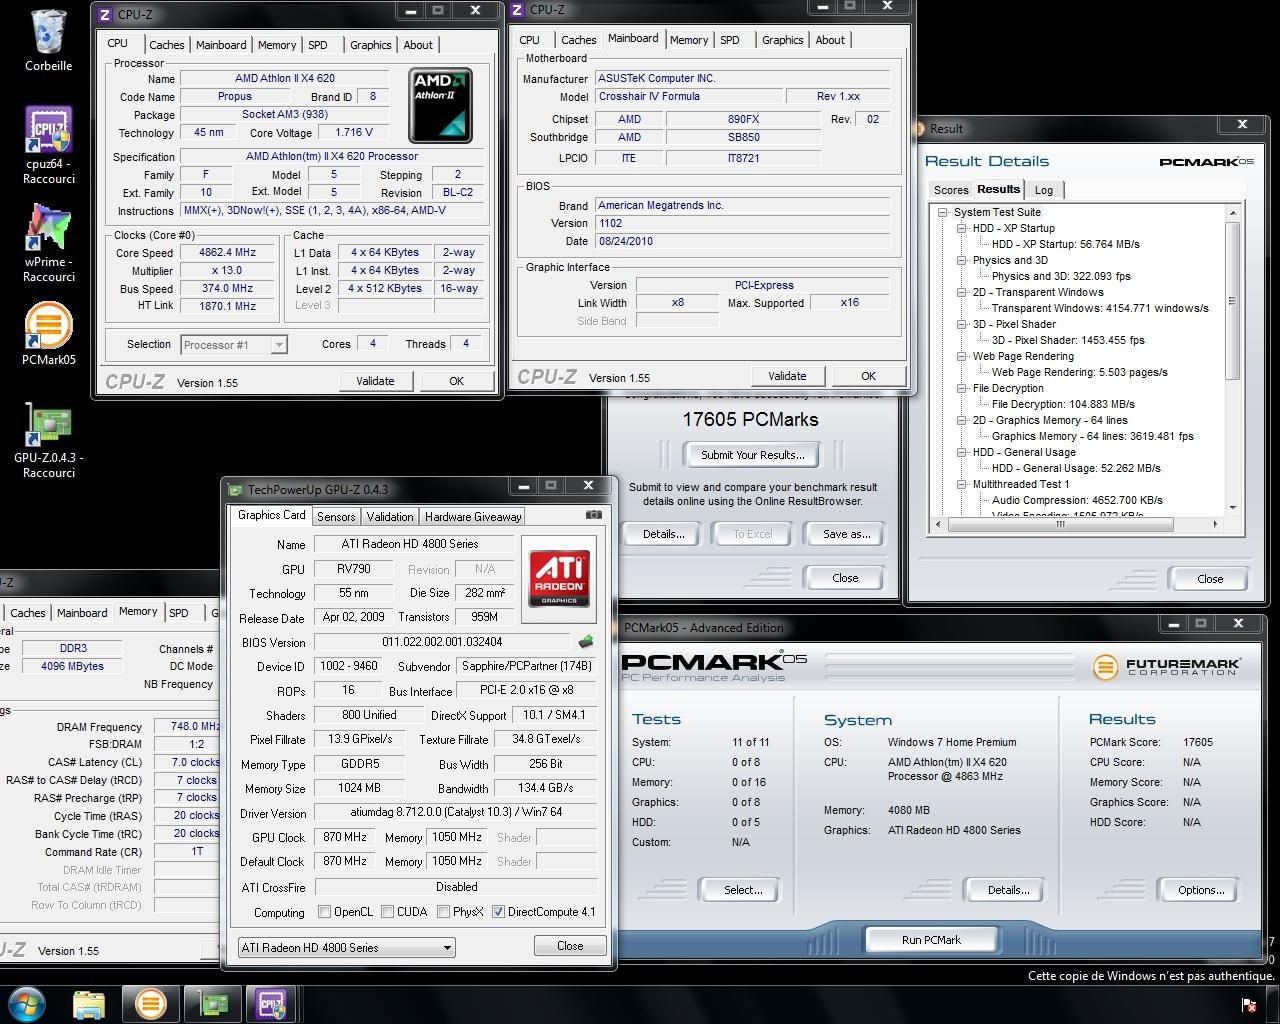Open Options... in PCMark05 Results
1280x1024 pixels.
click(1201, 890)
